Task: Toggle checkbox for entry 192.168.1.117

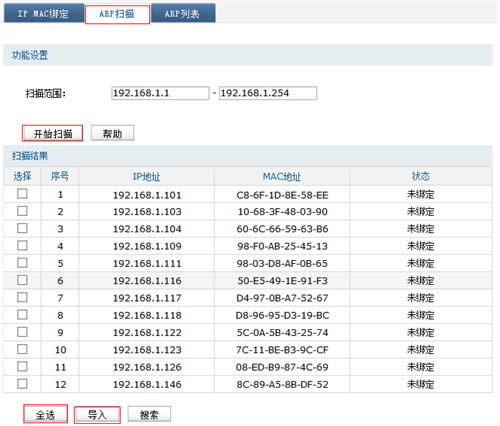Action: 22,297
